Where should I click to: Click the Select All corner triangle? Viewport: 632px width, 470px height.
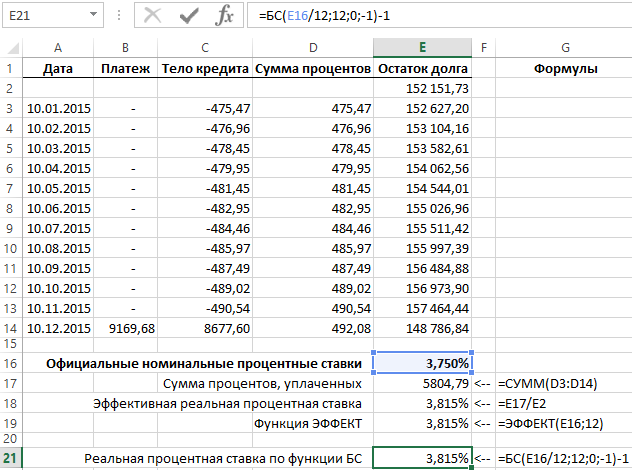pyautogui.click(x=10, y=48)
